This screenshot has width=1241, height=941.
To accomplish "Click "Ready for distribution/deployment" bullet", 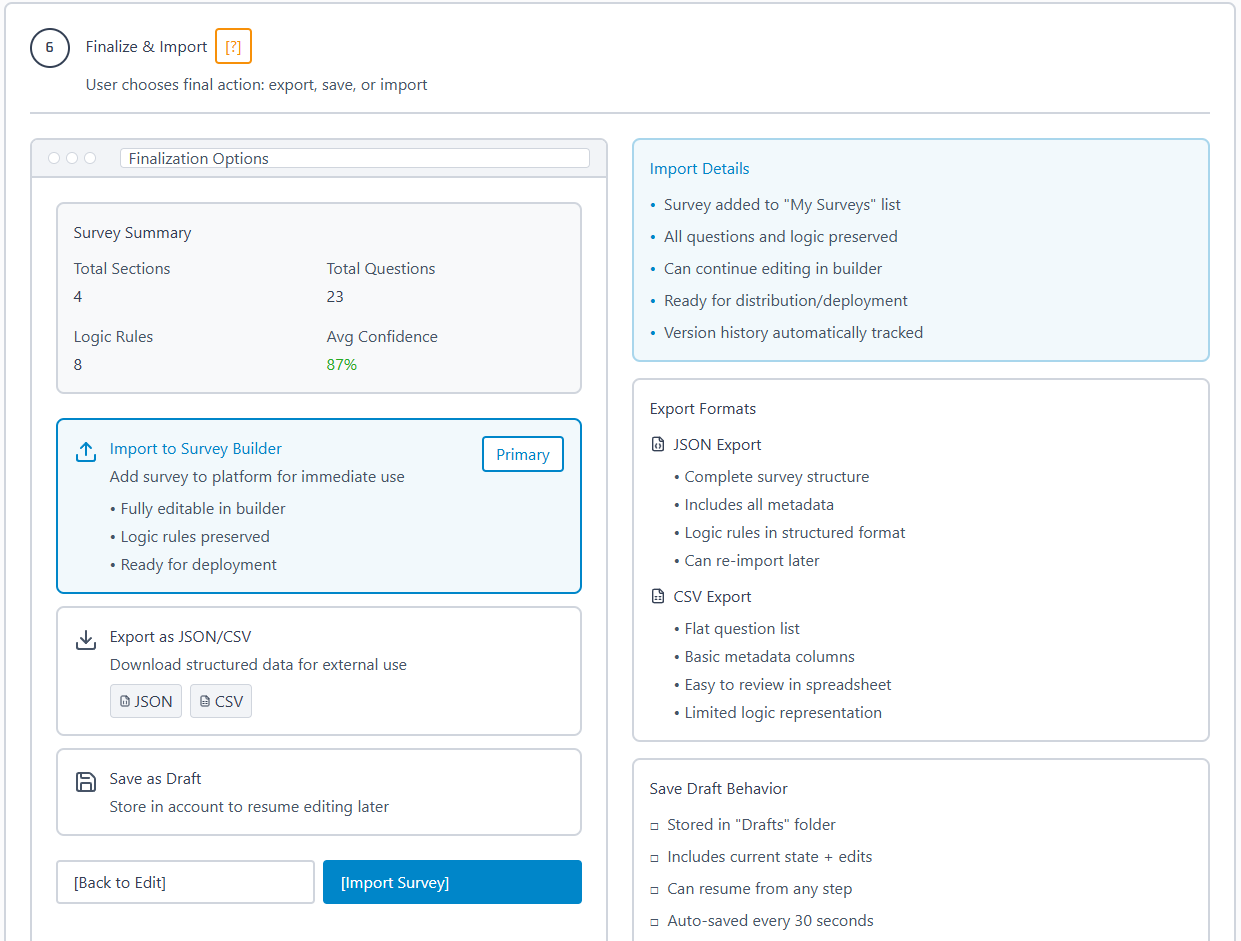I will pos(786,300).
